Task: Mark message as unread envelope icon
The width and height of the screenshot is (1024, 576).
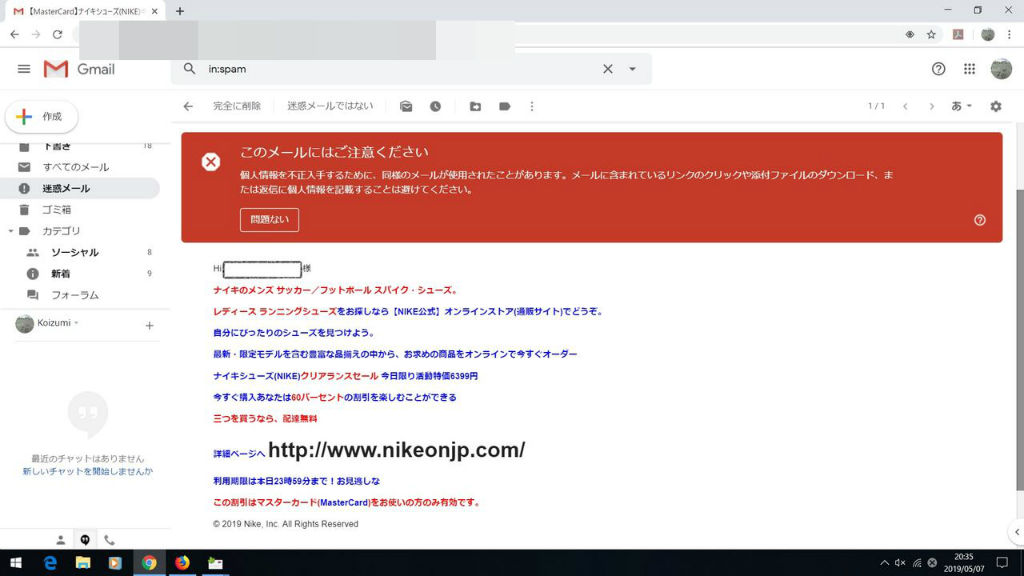Action: coord(406,106)
